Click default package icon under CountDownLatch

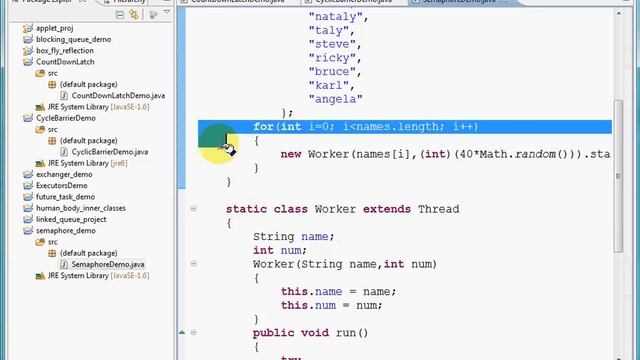tap(52, 84)
